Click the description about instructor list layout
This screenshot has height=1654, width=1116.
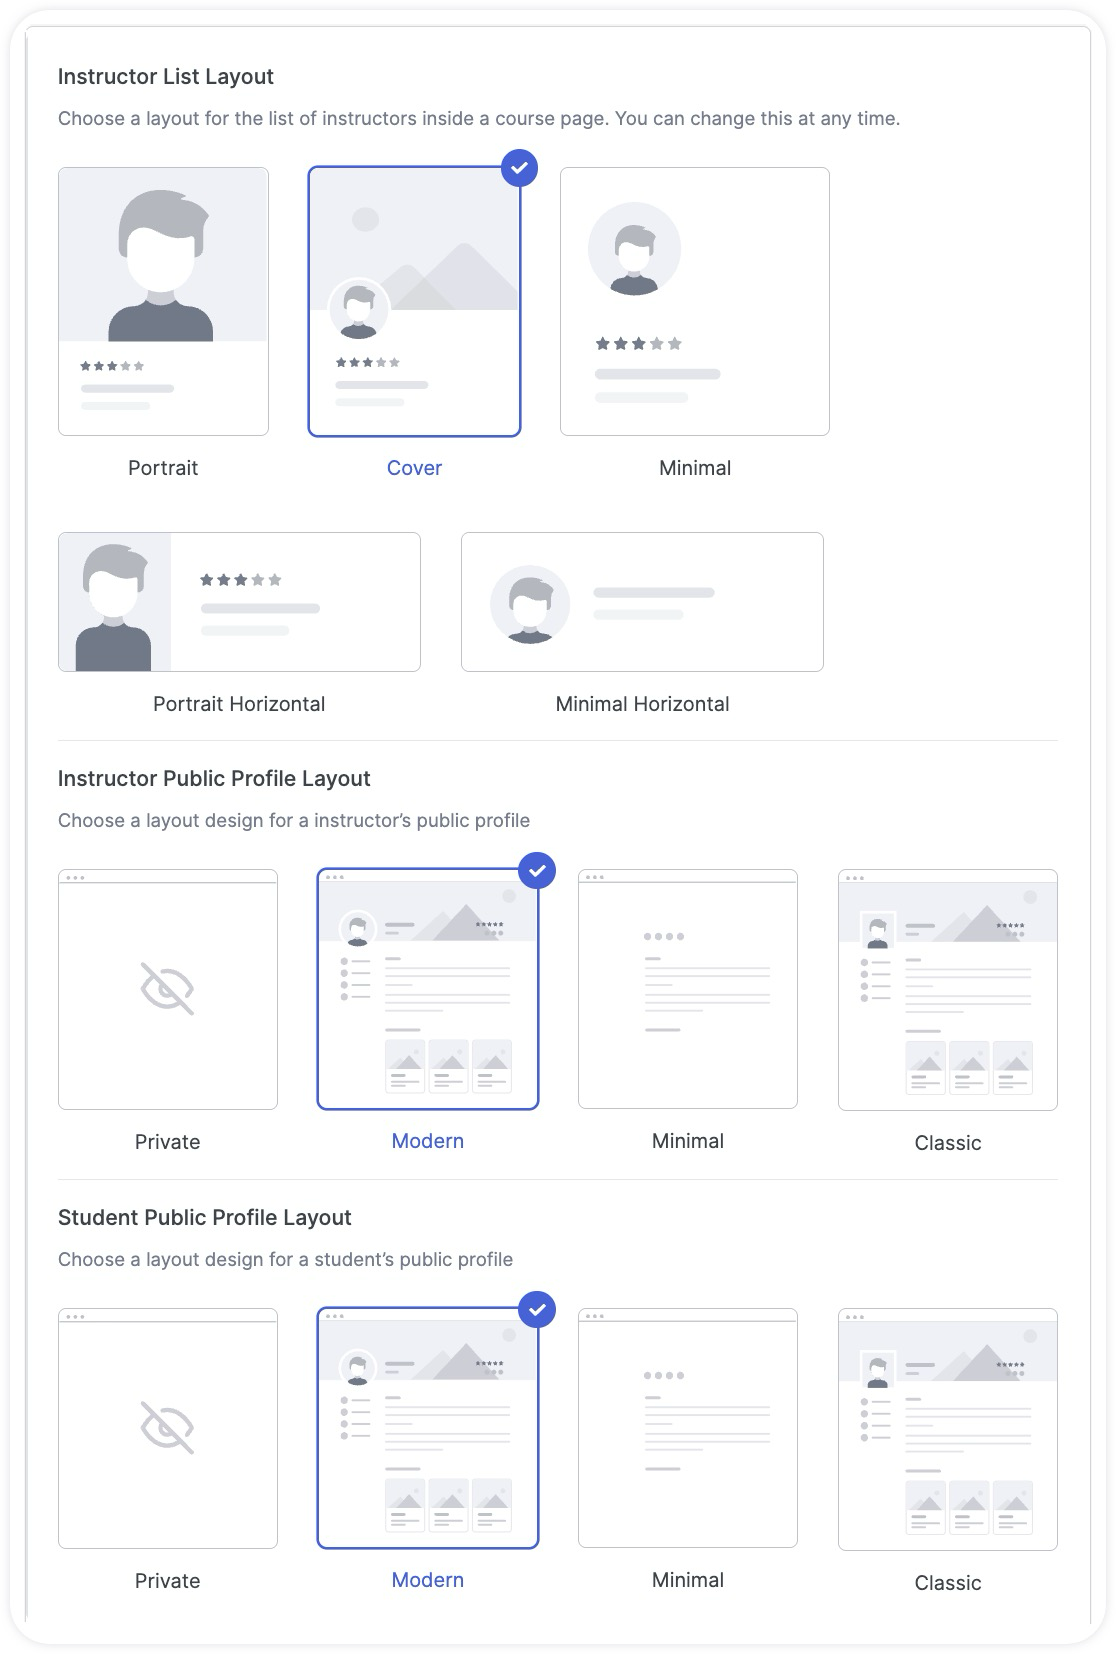(479, 119)
